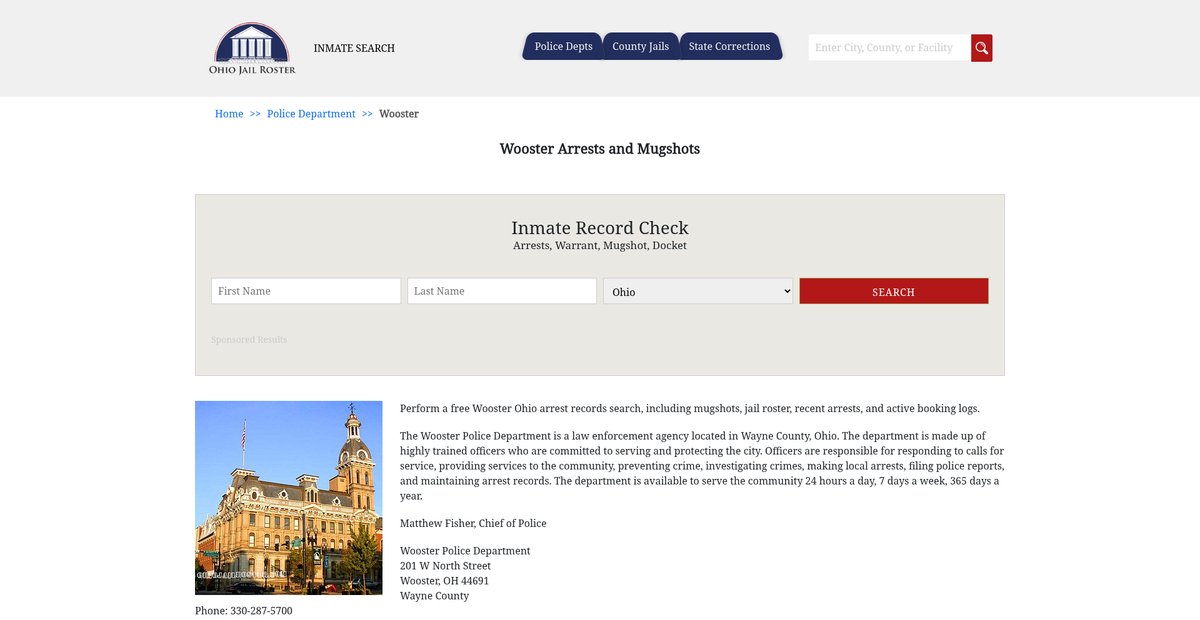
Task: Go to Home via the breadcrumb
Action: tap(229, 114)
